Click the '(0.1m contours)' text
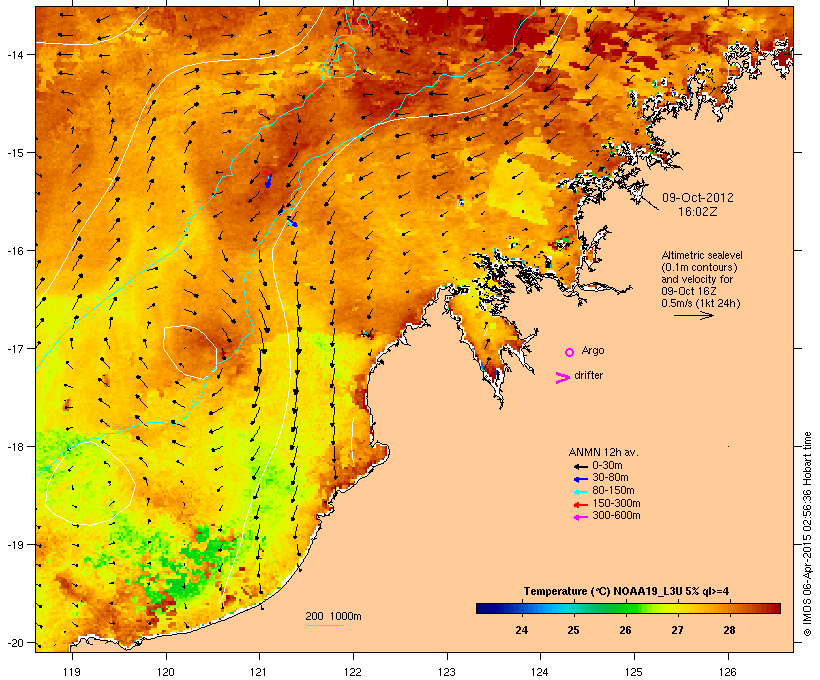Viewport: 820px width, 680px height. [x=699, y=267]
